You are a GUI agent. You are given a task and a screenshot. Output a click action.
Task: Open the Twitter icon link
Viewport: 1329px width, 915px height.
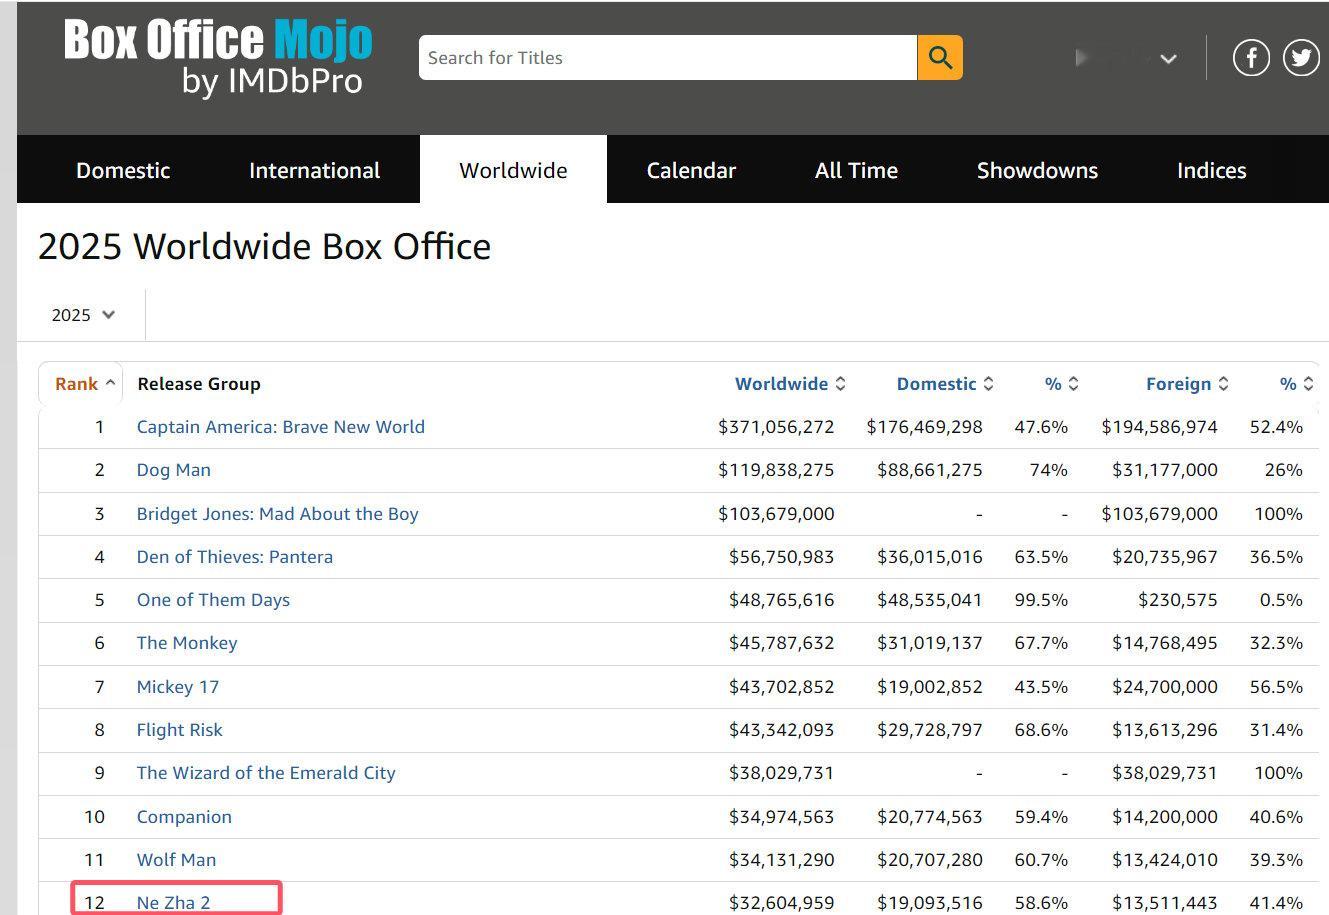[x=1300, y=58]
